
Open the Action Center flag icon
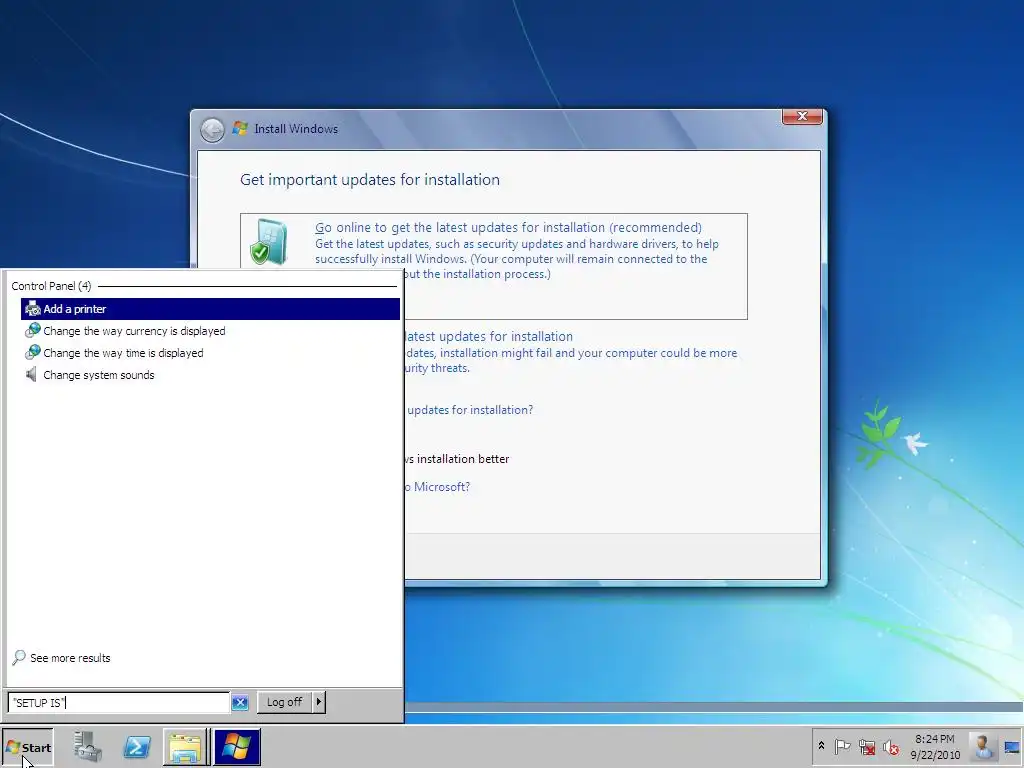click(x=842, y=746)
